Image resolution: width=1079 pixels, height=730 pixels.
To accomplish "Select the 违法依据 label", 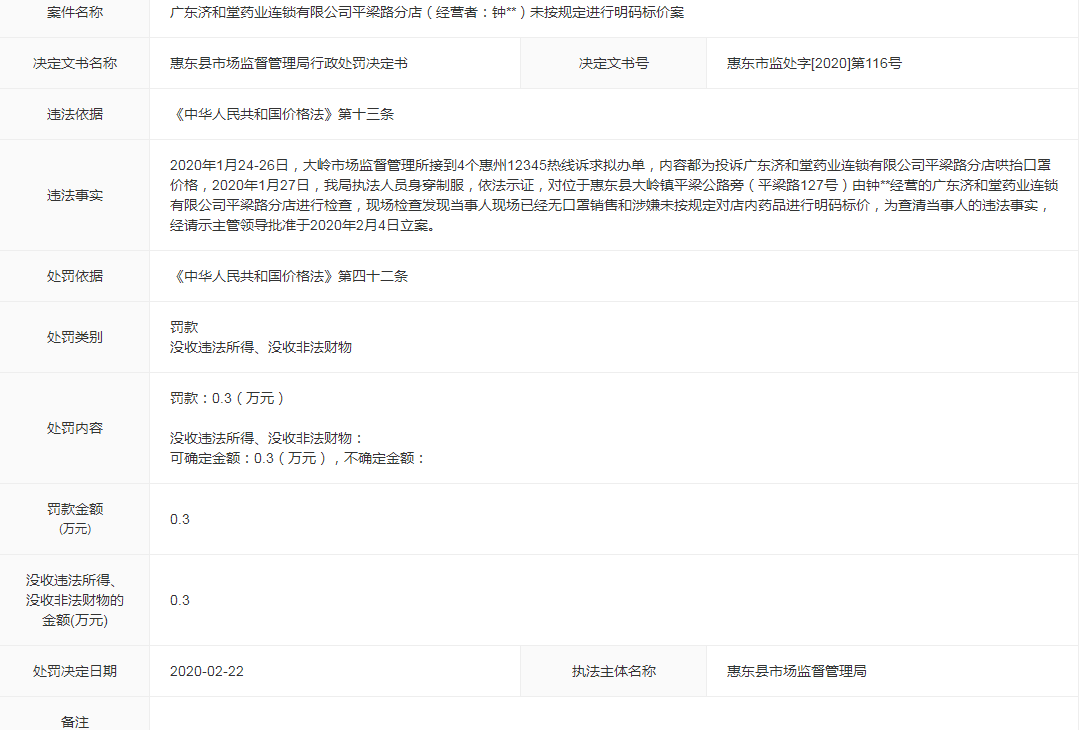I will 74,114.
